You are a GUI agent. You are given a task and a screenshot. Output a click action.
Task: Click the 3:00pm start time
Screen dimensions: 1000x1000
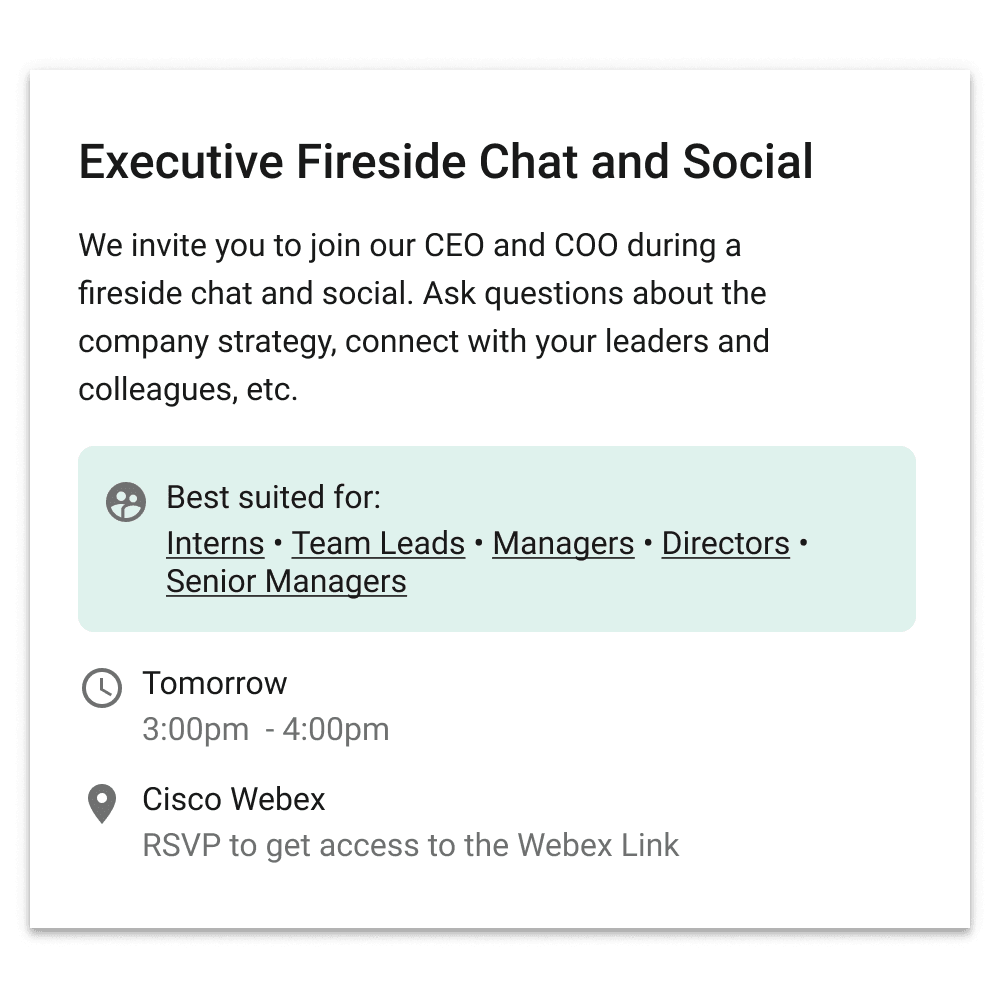click(x=195, y=730)
